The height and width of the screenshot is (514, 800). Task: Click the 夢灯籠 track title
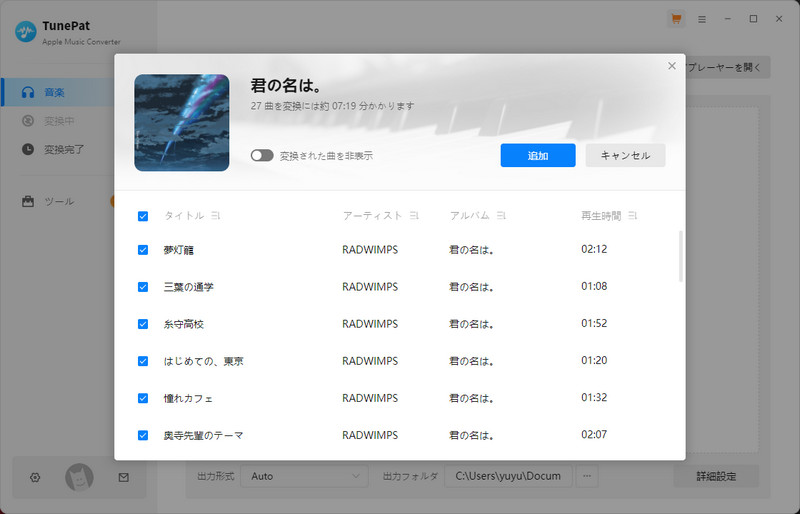[179, 250]
